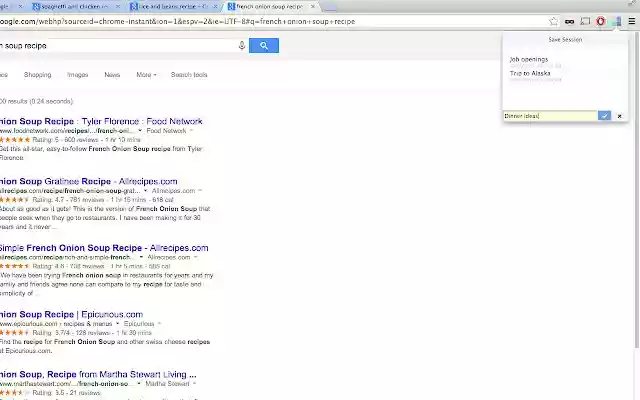Image resolution: width=640 pixels, height=400 pixels.
Task: Start voice search with microphone icon
Action: [242, 46]
